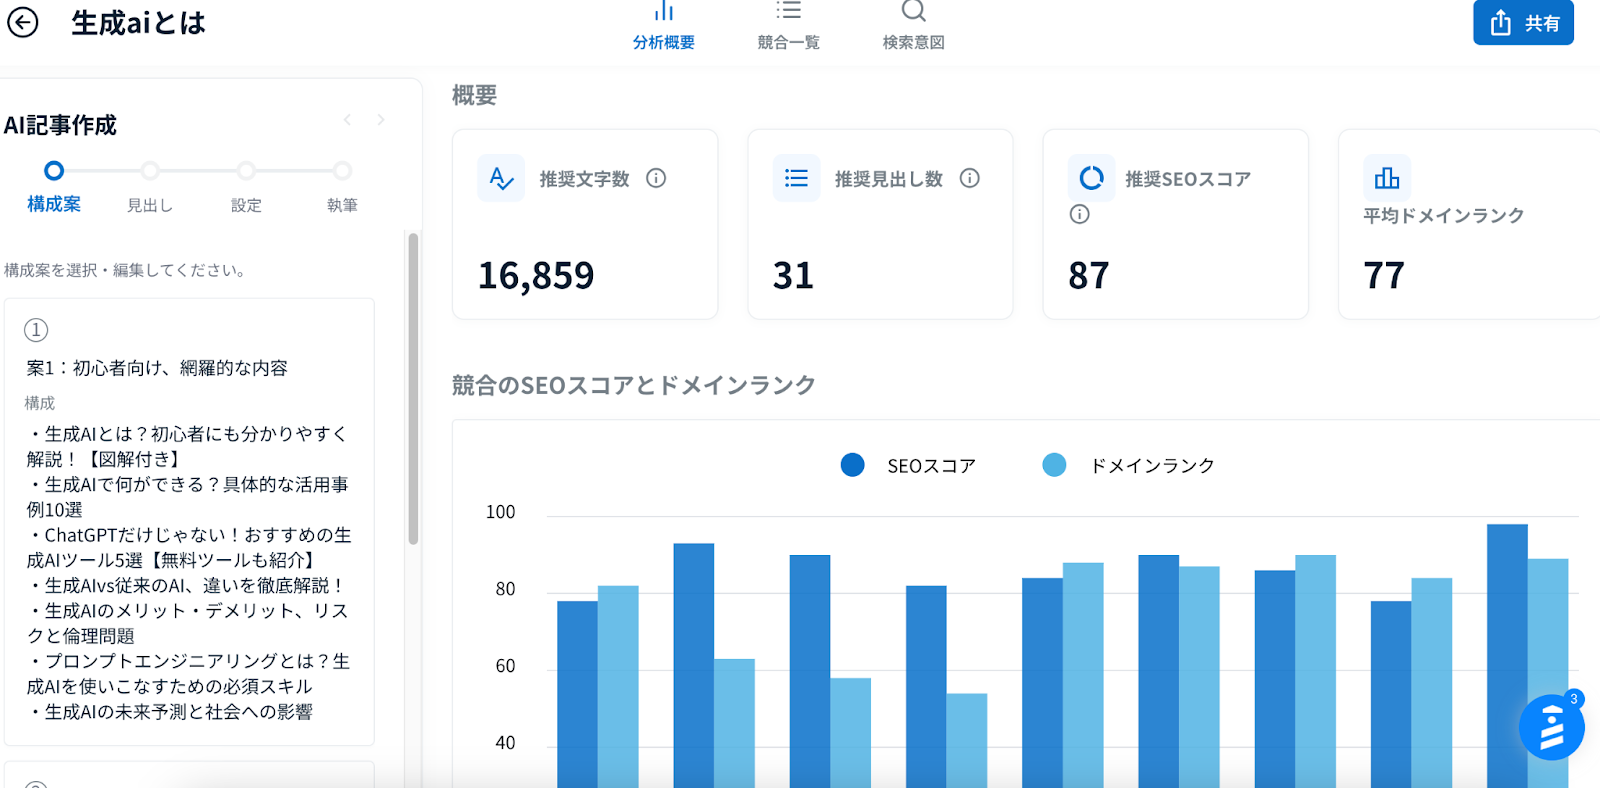
Task: Open the 検索意図 tab
Action: tap(914, 27)
